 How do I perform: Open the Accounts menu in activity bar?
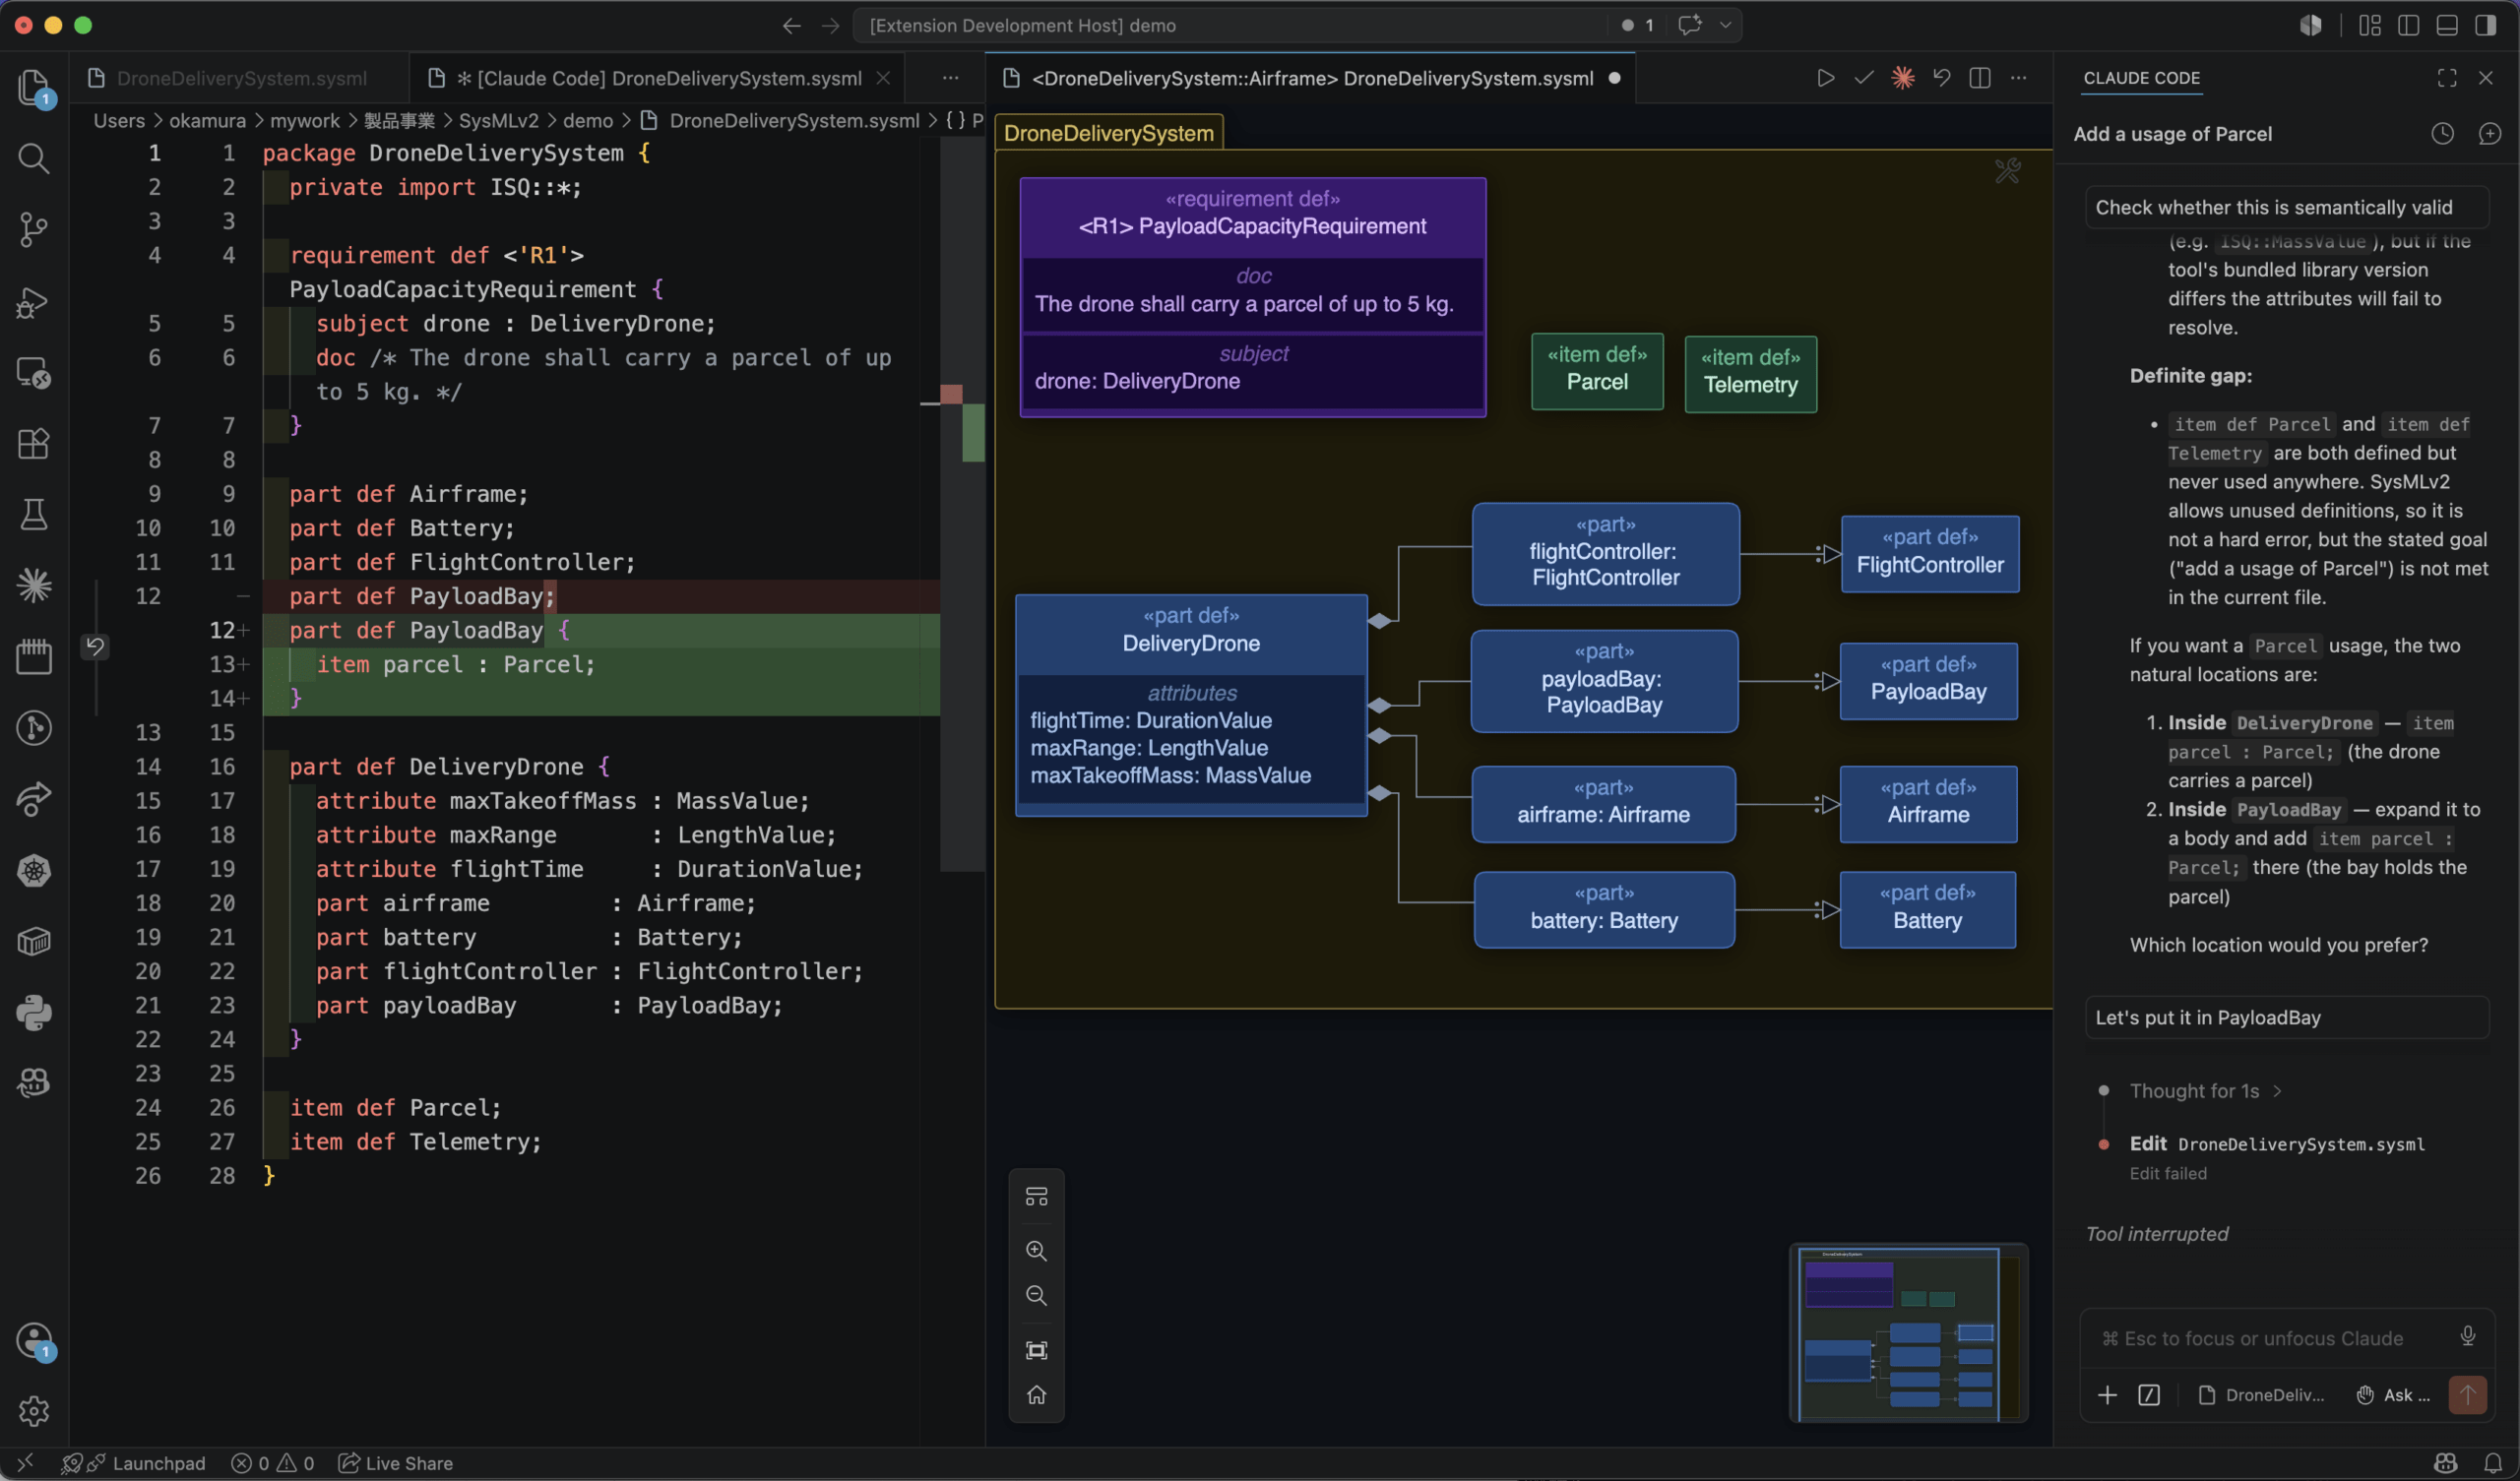33,1340
